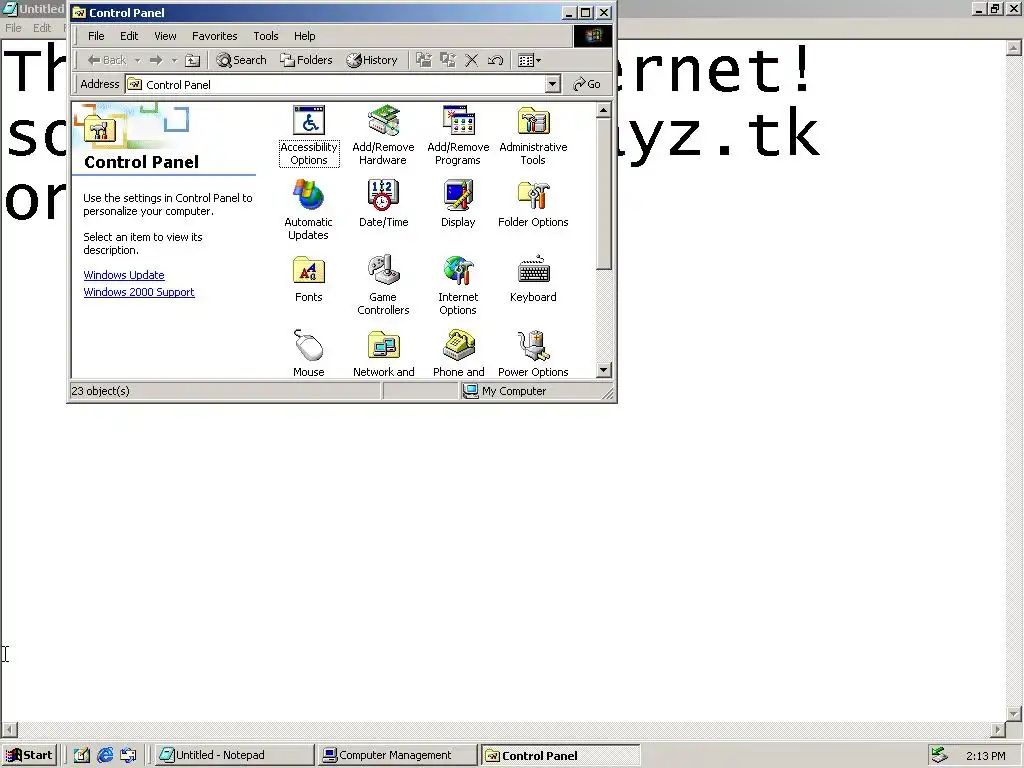Viewport: 1024px width, 768px height.
Task: Open Notepad's Edit menu
Action: (42, 27)
